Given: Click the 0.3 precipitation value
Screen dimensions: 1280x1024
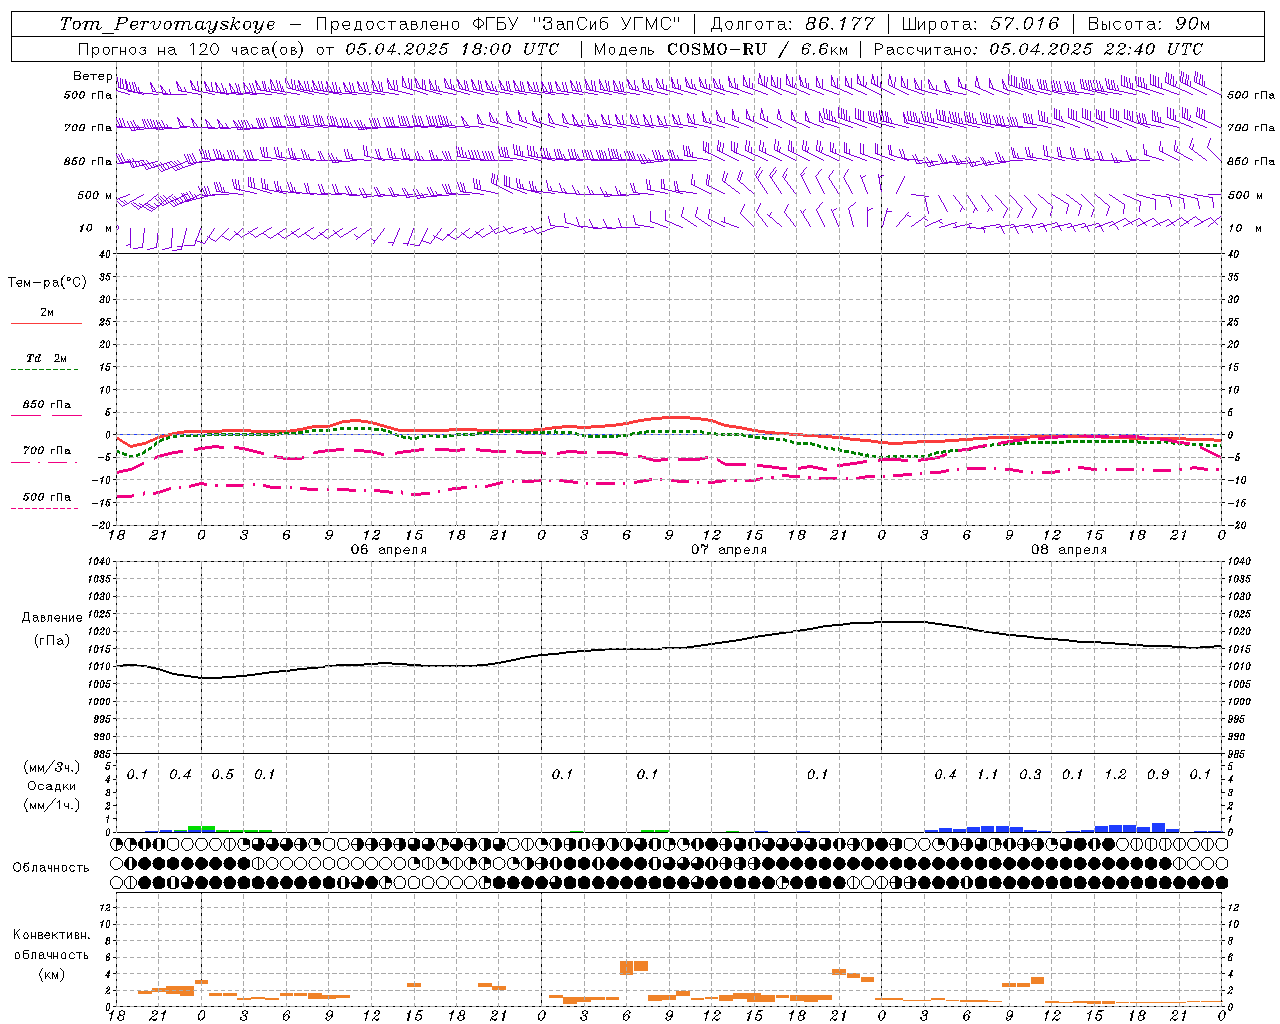Looking at the screenshot, I should click(1030, 775).
